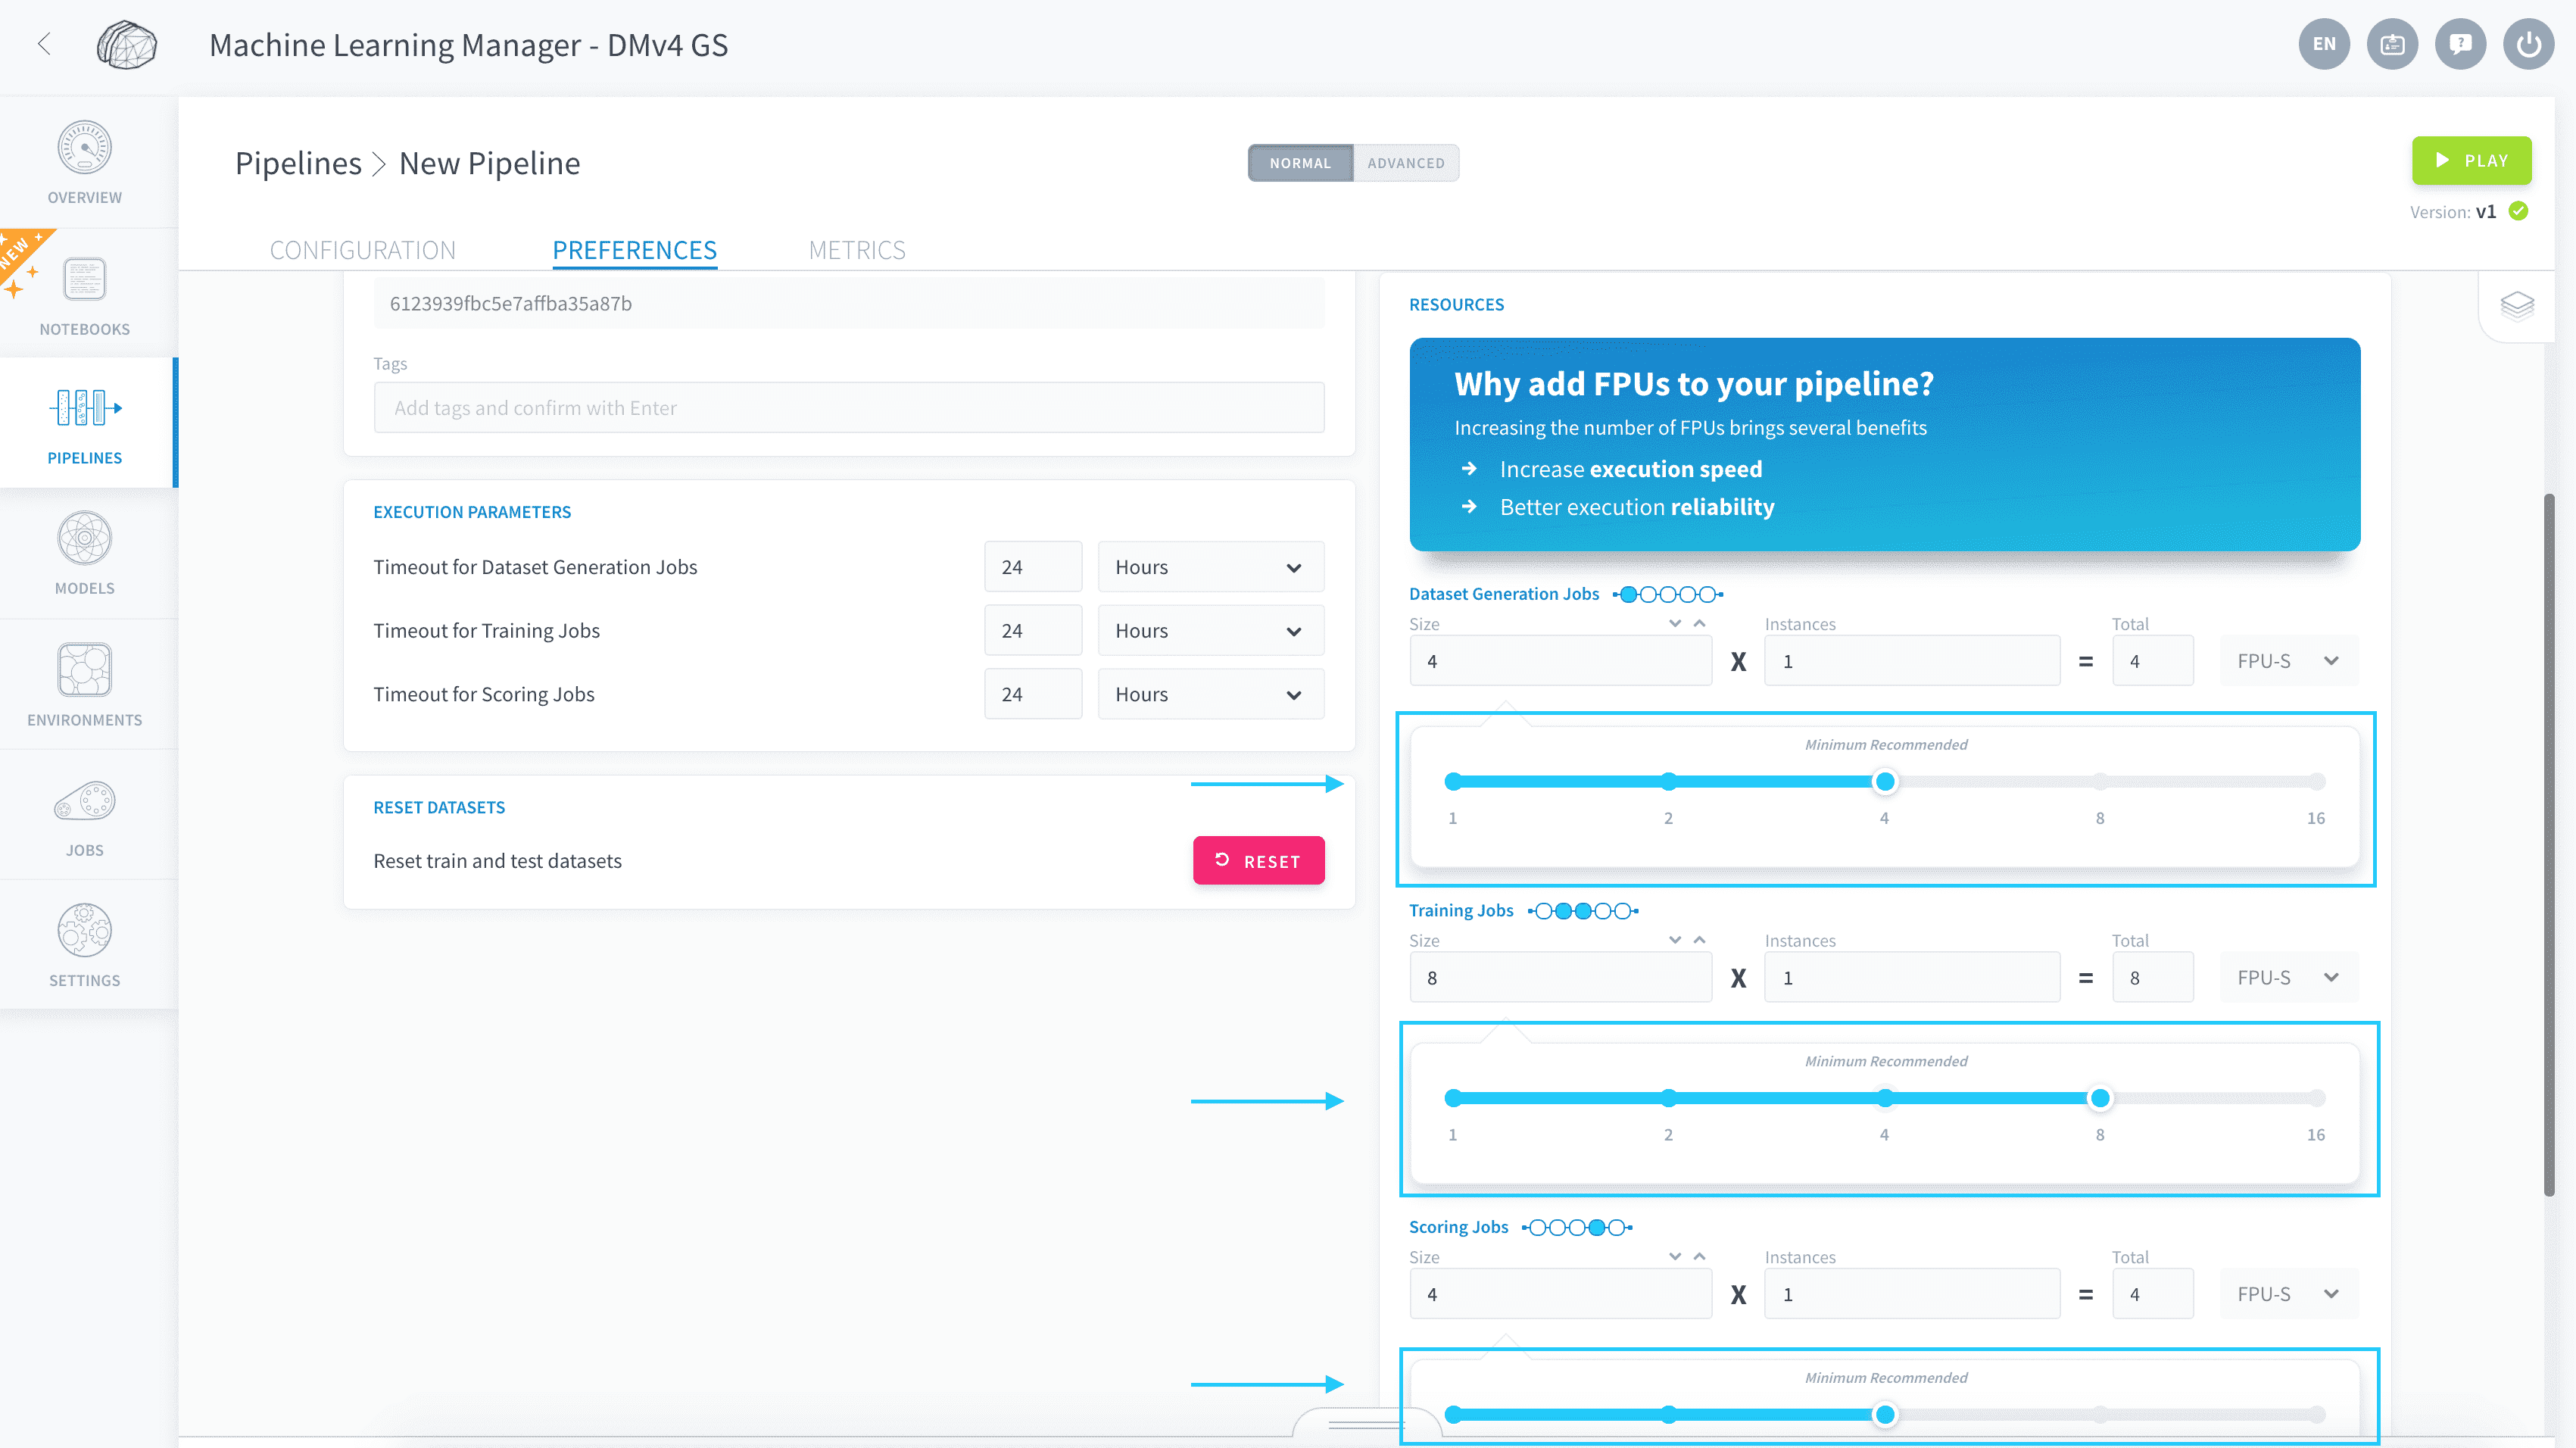Viewport: 2576px width, 1448px height.
Task: Go back using the header arrow
Action: tap(44, 44)
